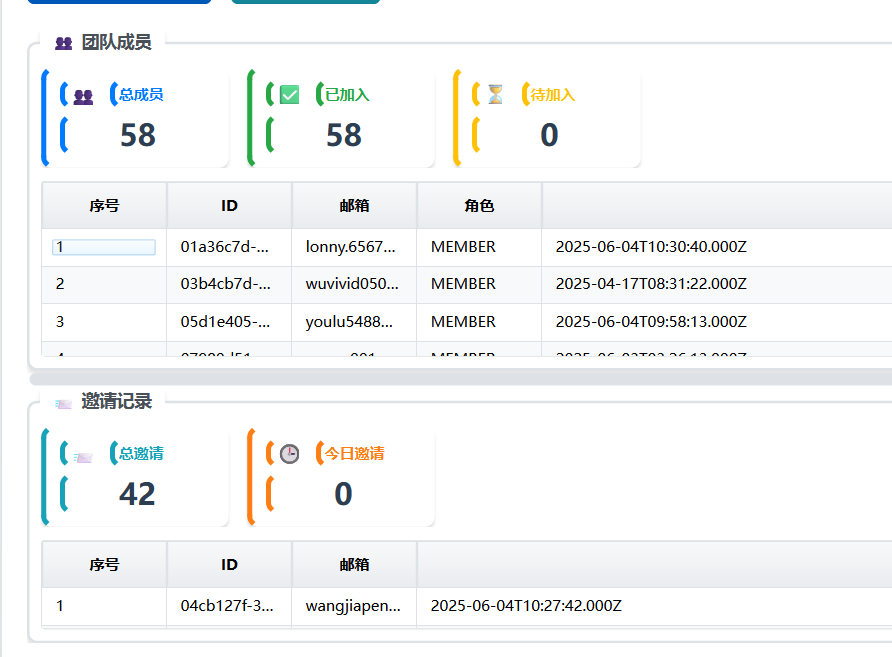Click the 邮箱 column header in team table
The width and height of the screenshot is (892, 657).
[354, 206]
